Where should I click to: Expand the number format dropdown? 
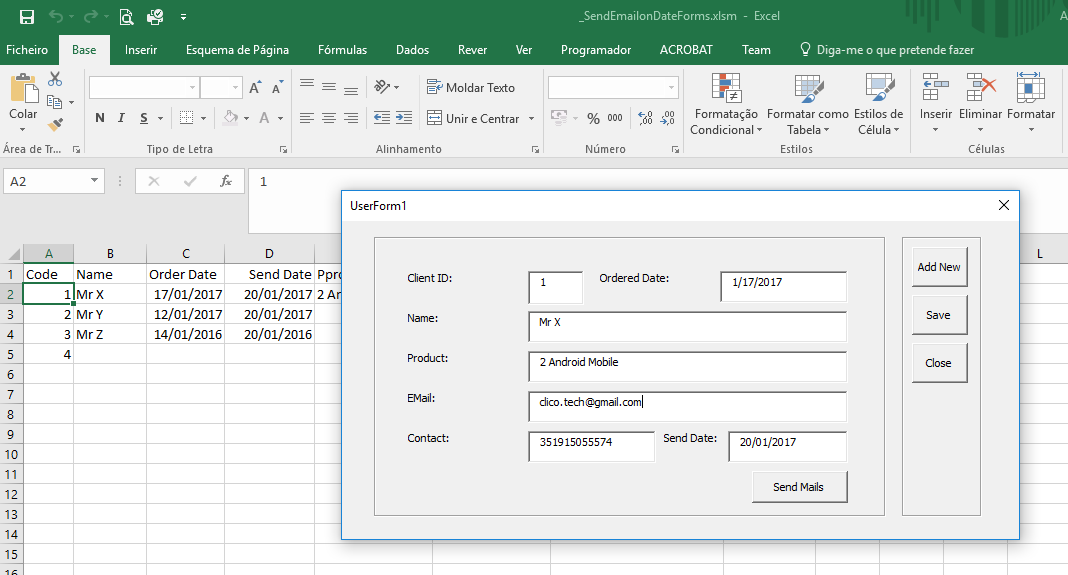click(670, 88)
